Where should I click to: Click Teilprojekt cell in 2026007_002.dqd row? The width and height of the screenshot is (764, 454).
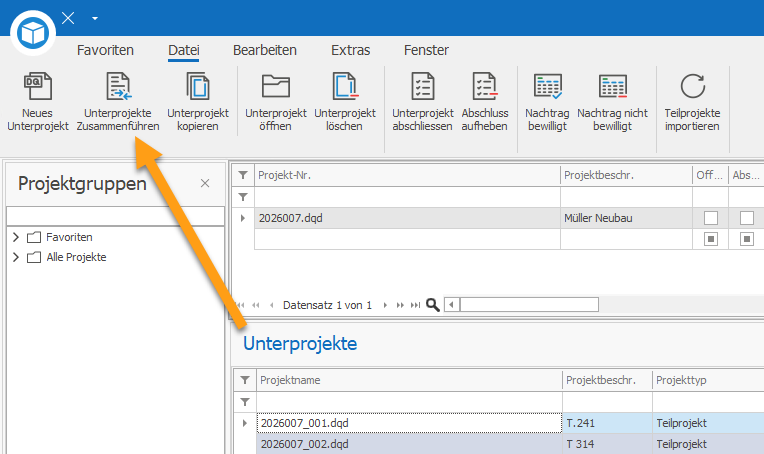[x=708, y=444]
